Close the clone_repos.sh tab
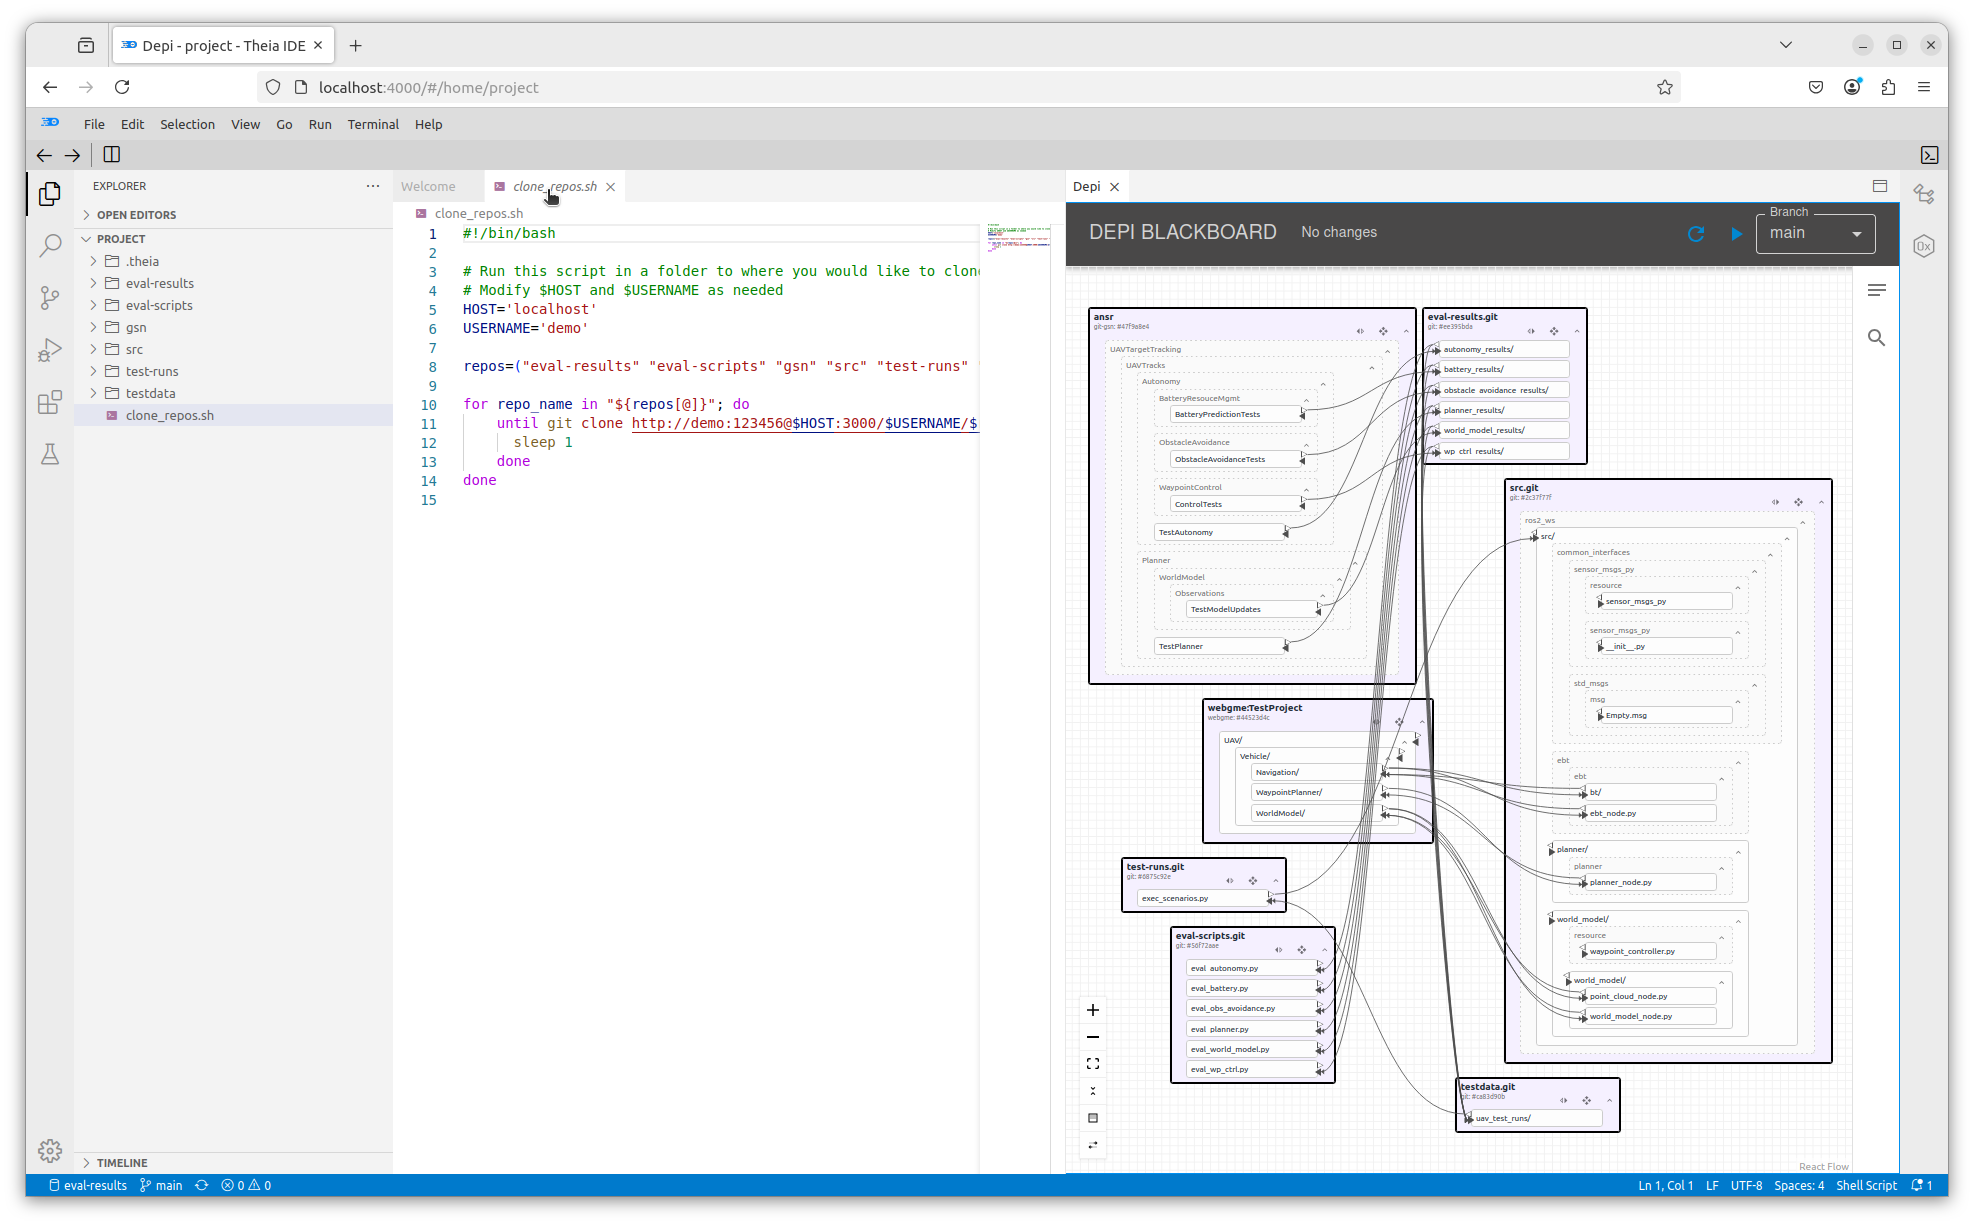The image size is (1974, 1225). click(x=610, y=187)
